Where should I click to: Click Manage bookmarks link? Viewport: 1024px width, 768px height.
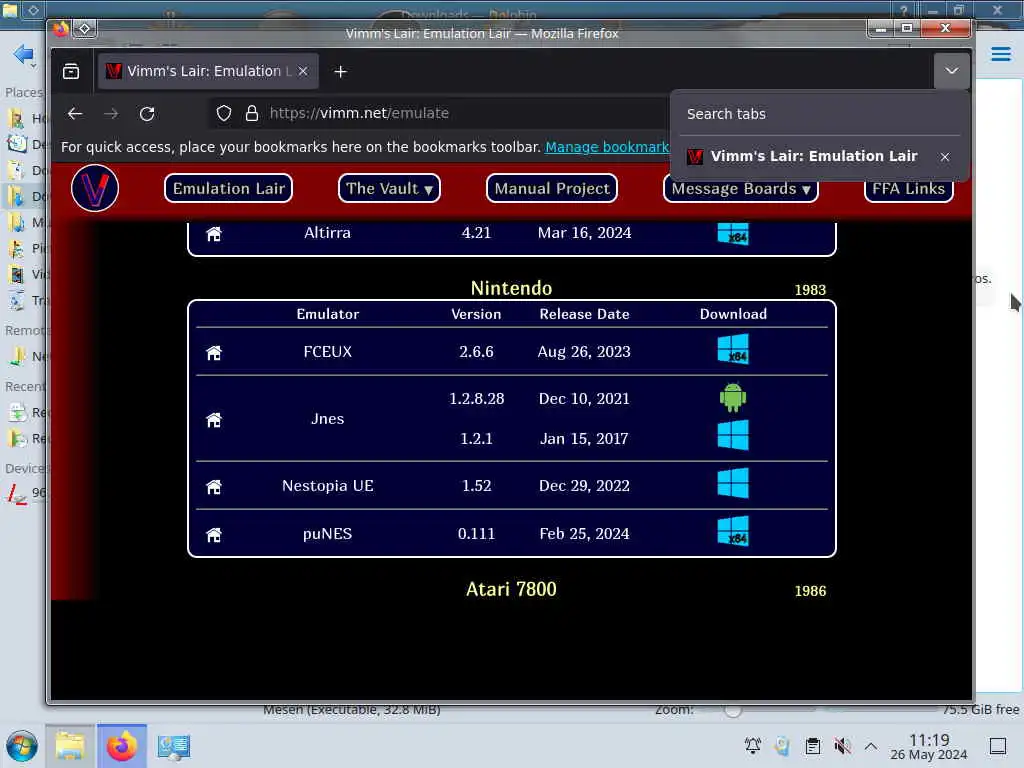pyautogui.click(x=607, y=147)
